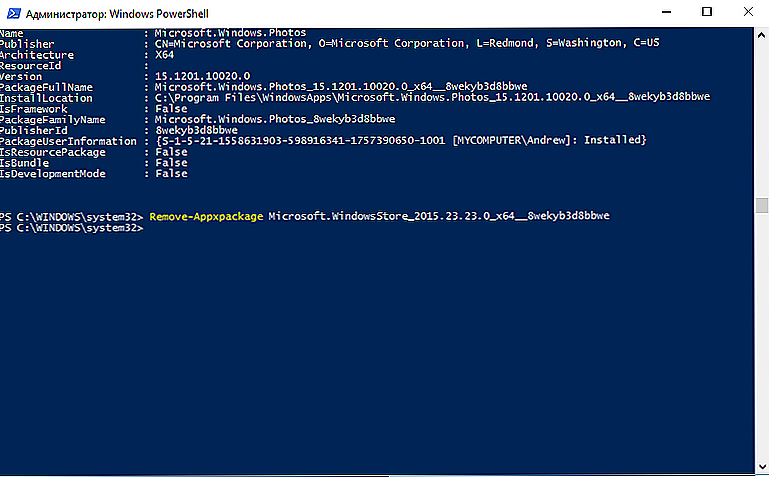Screen dimensions: 769x477
Task: Click the Architecture value X64
Action: [x=164, y=54]
